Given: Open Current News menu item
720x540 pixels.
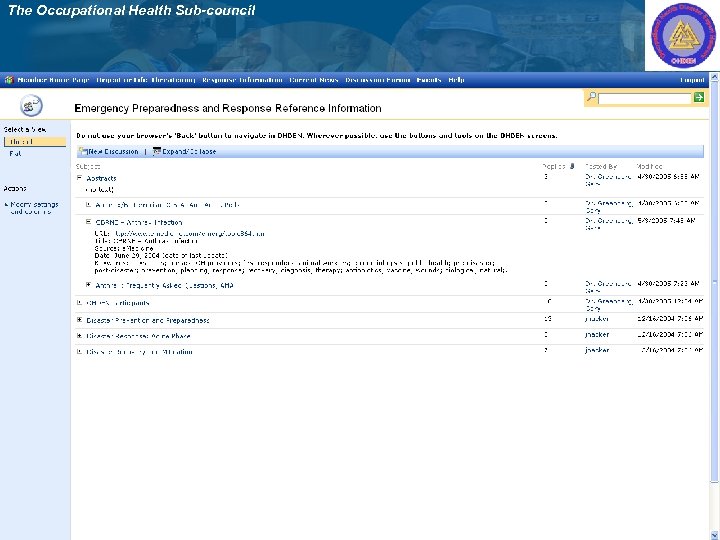Looking at the screenshot, I should [x=314, y=80].
